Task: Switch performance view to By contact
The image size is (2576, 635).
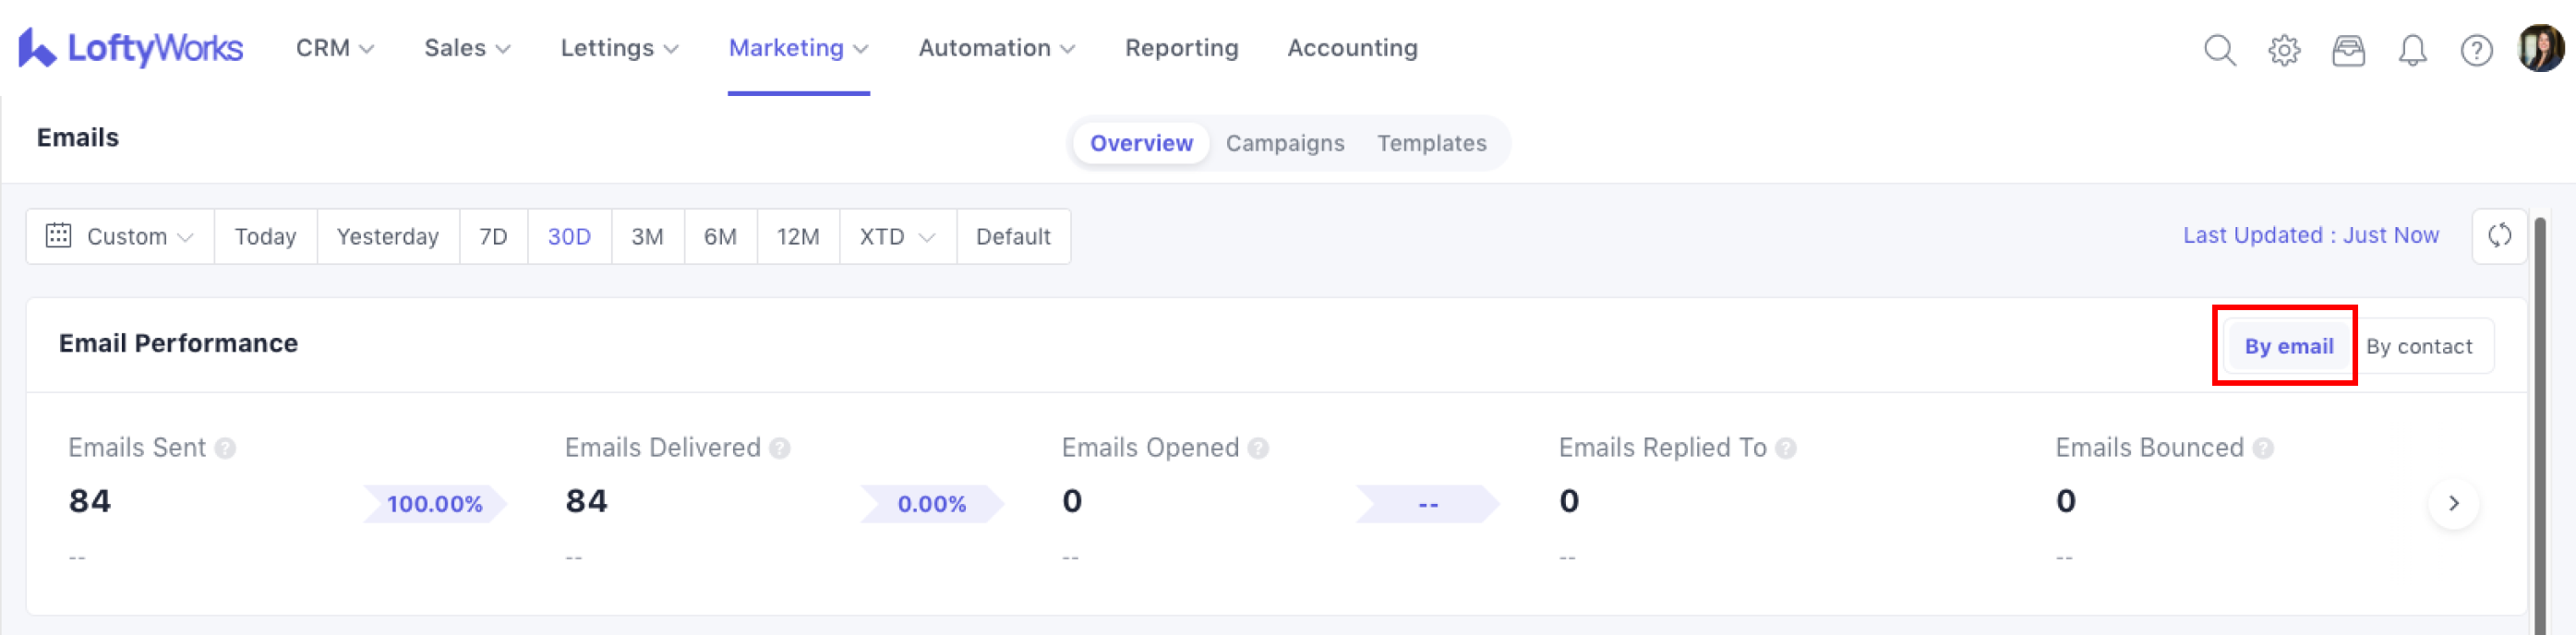Action: pyautogui.click(x=2418, y=346)
